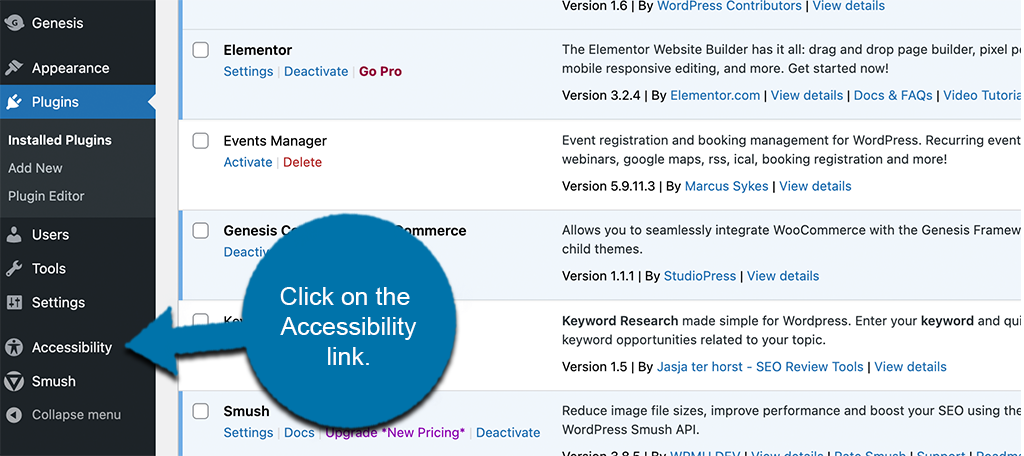Deactivate the Elementor plugin
The width and height of the screenshot is (1024, 456).
pyautogui.click(x=316, y=72)
